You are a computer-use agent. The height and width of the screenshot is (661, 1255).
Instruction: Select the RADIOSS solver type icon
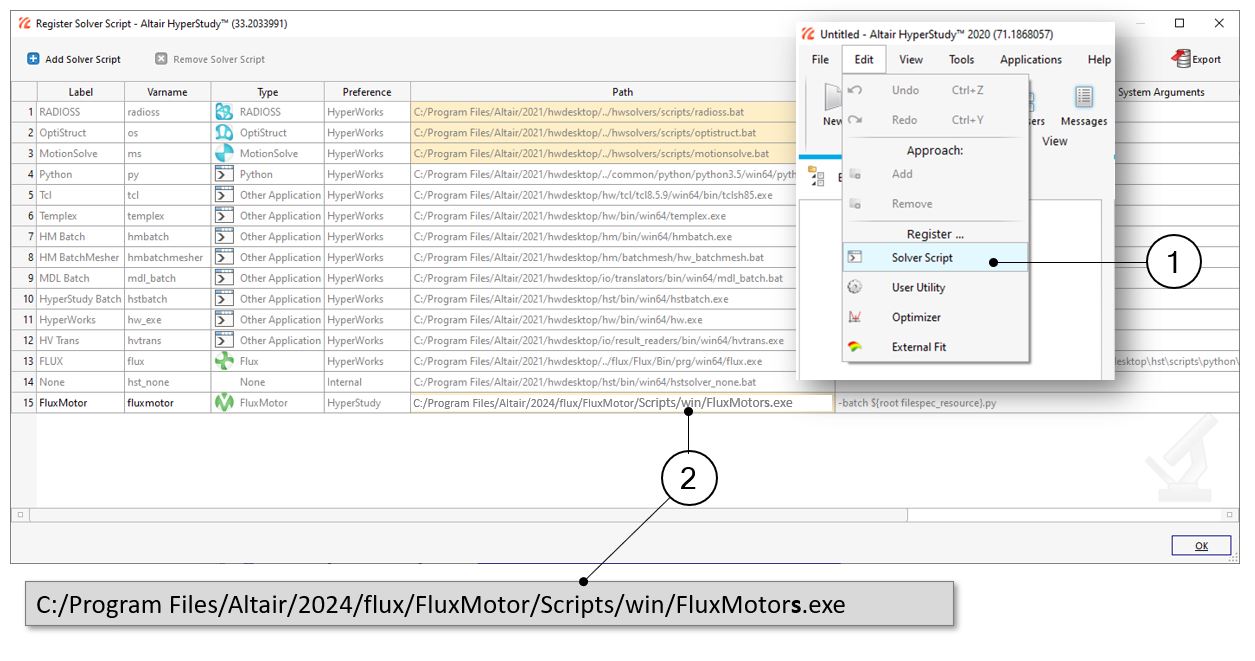pos(224,112)
